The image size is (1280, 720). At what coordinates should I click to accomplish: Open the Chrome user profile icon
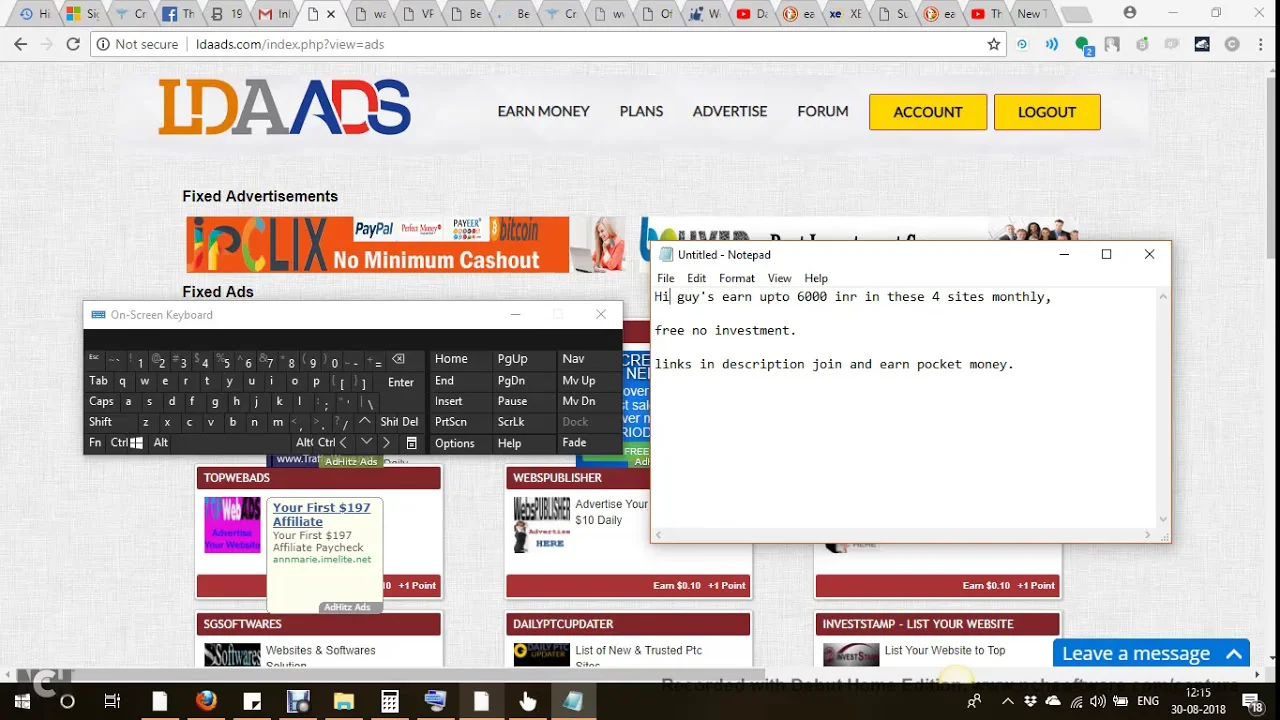click(1130, 13)
